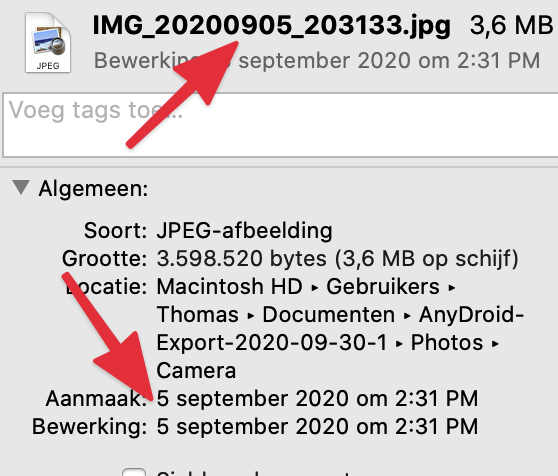The height and width of the screenshot is (476, 558).
Task: Click the Locatie label
Action: tap(106, 286)
